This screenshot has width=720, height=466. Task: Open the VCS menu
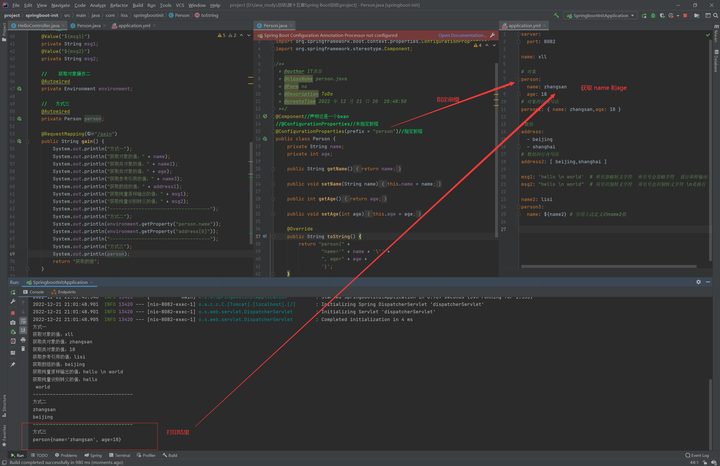pos(180,6)
